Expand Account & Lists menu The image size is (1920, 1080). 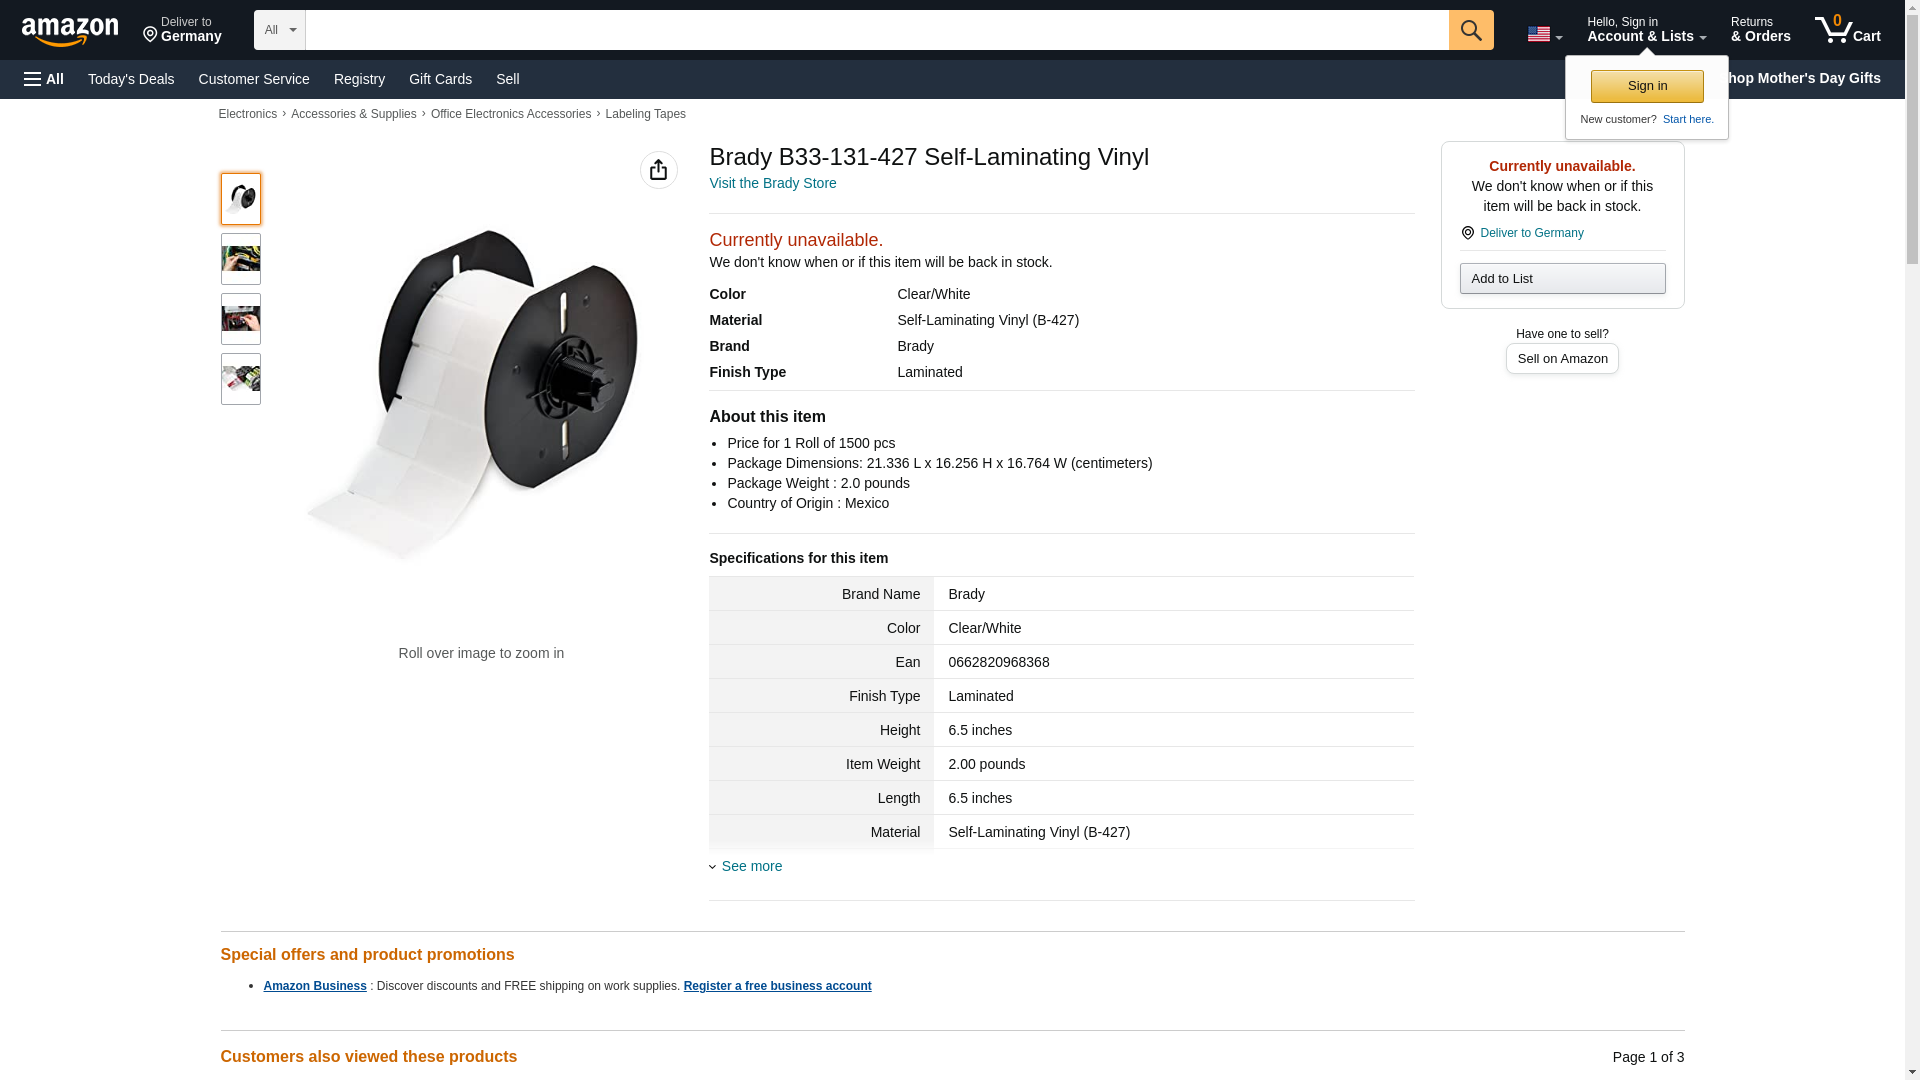[x=1645, y=30]
